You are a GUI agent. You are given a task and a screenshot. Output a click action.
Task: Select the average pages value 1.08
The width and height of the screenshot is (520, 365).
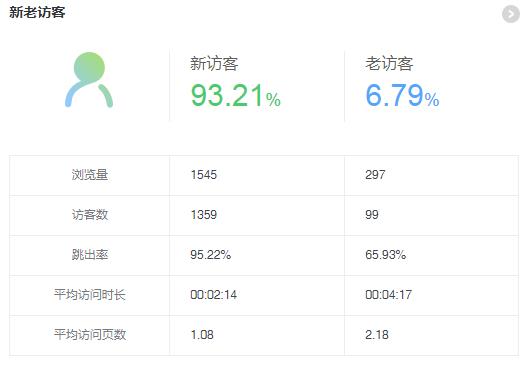pyautogui.click(x=202, y=335)
